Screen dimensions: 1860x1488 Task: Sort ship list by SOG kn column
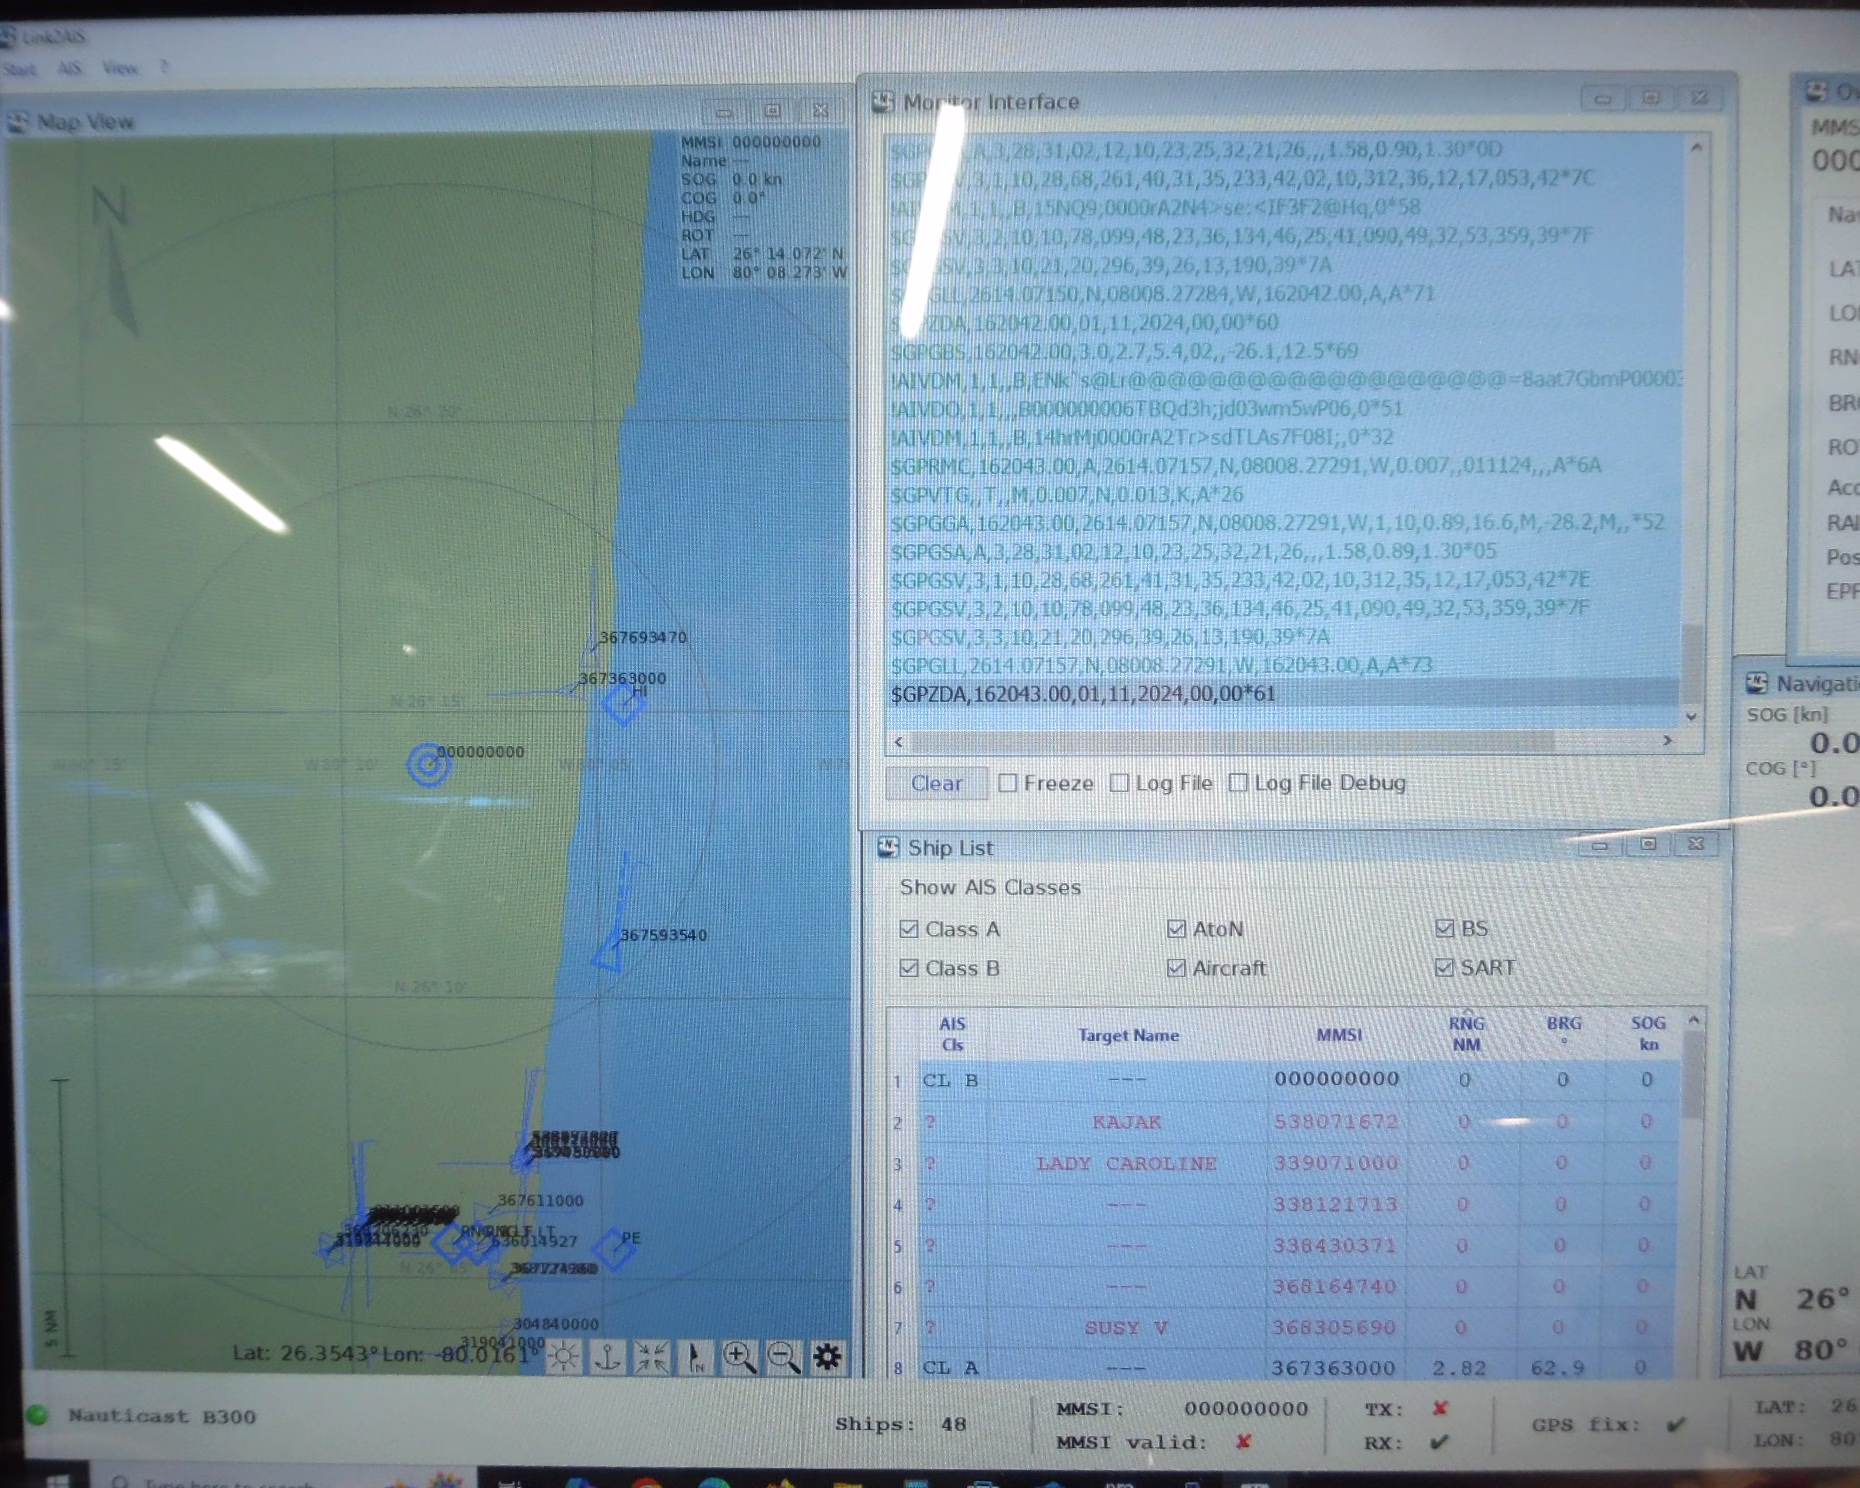[x=1648, y=1033]
